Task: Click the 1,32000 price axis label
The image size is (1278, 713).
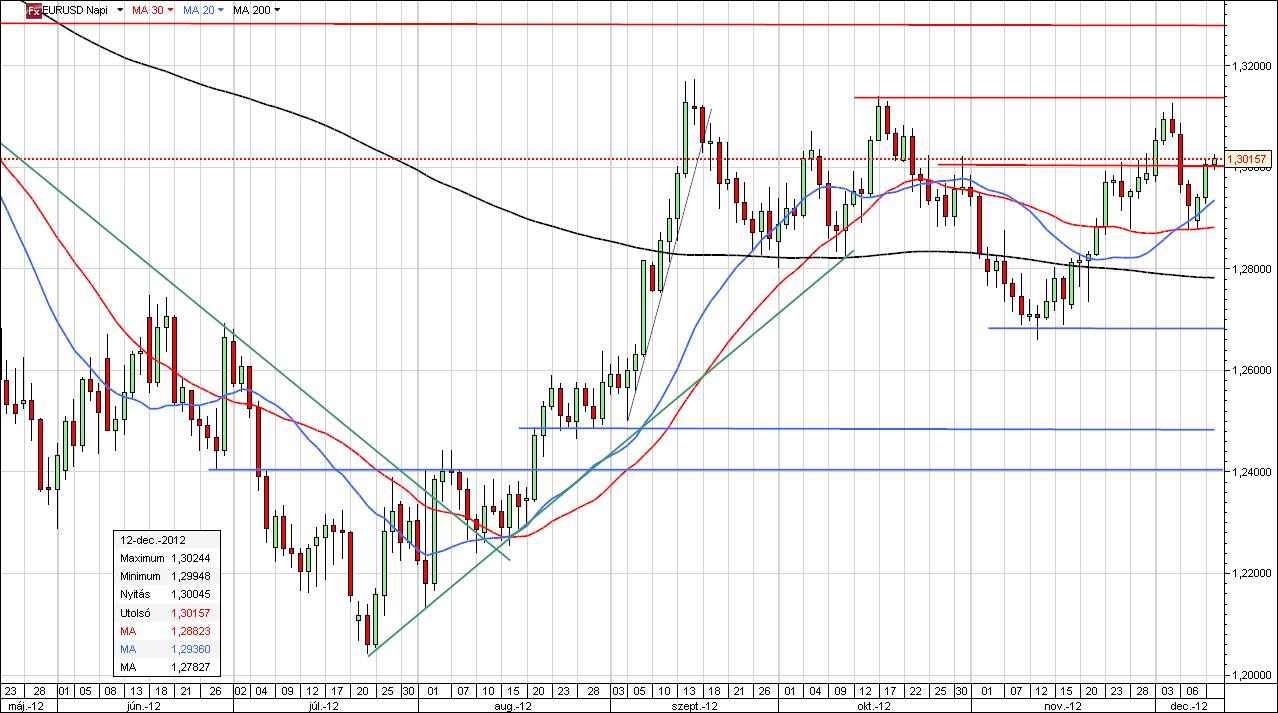Action: [1253, 66]
